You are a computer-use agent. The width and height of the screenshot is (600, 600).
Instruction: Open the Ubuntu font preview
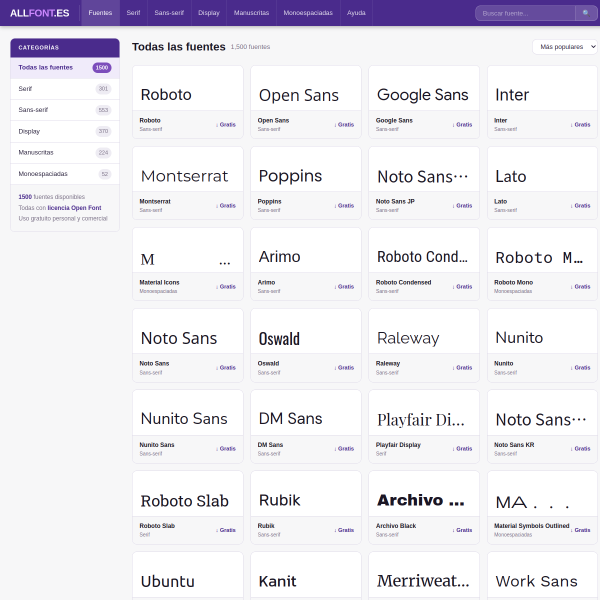tap(188, 575)
